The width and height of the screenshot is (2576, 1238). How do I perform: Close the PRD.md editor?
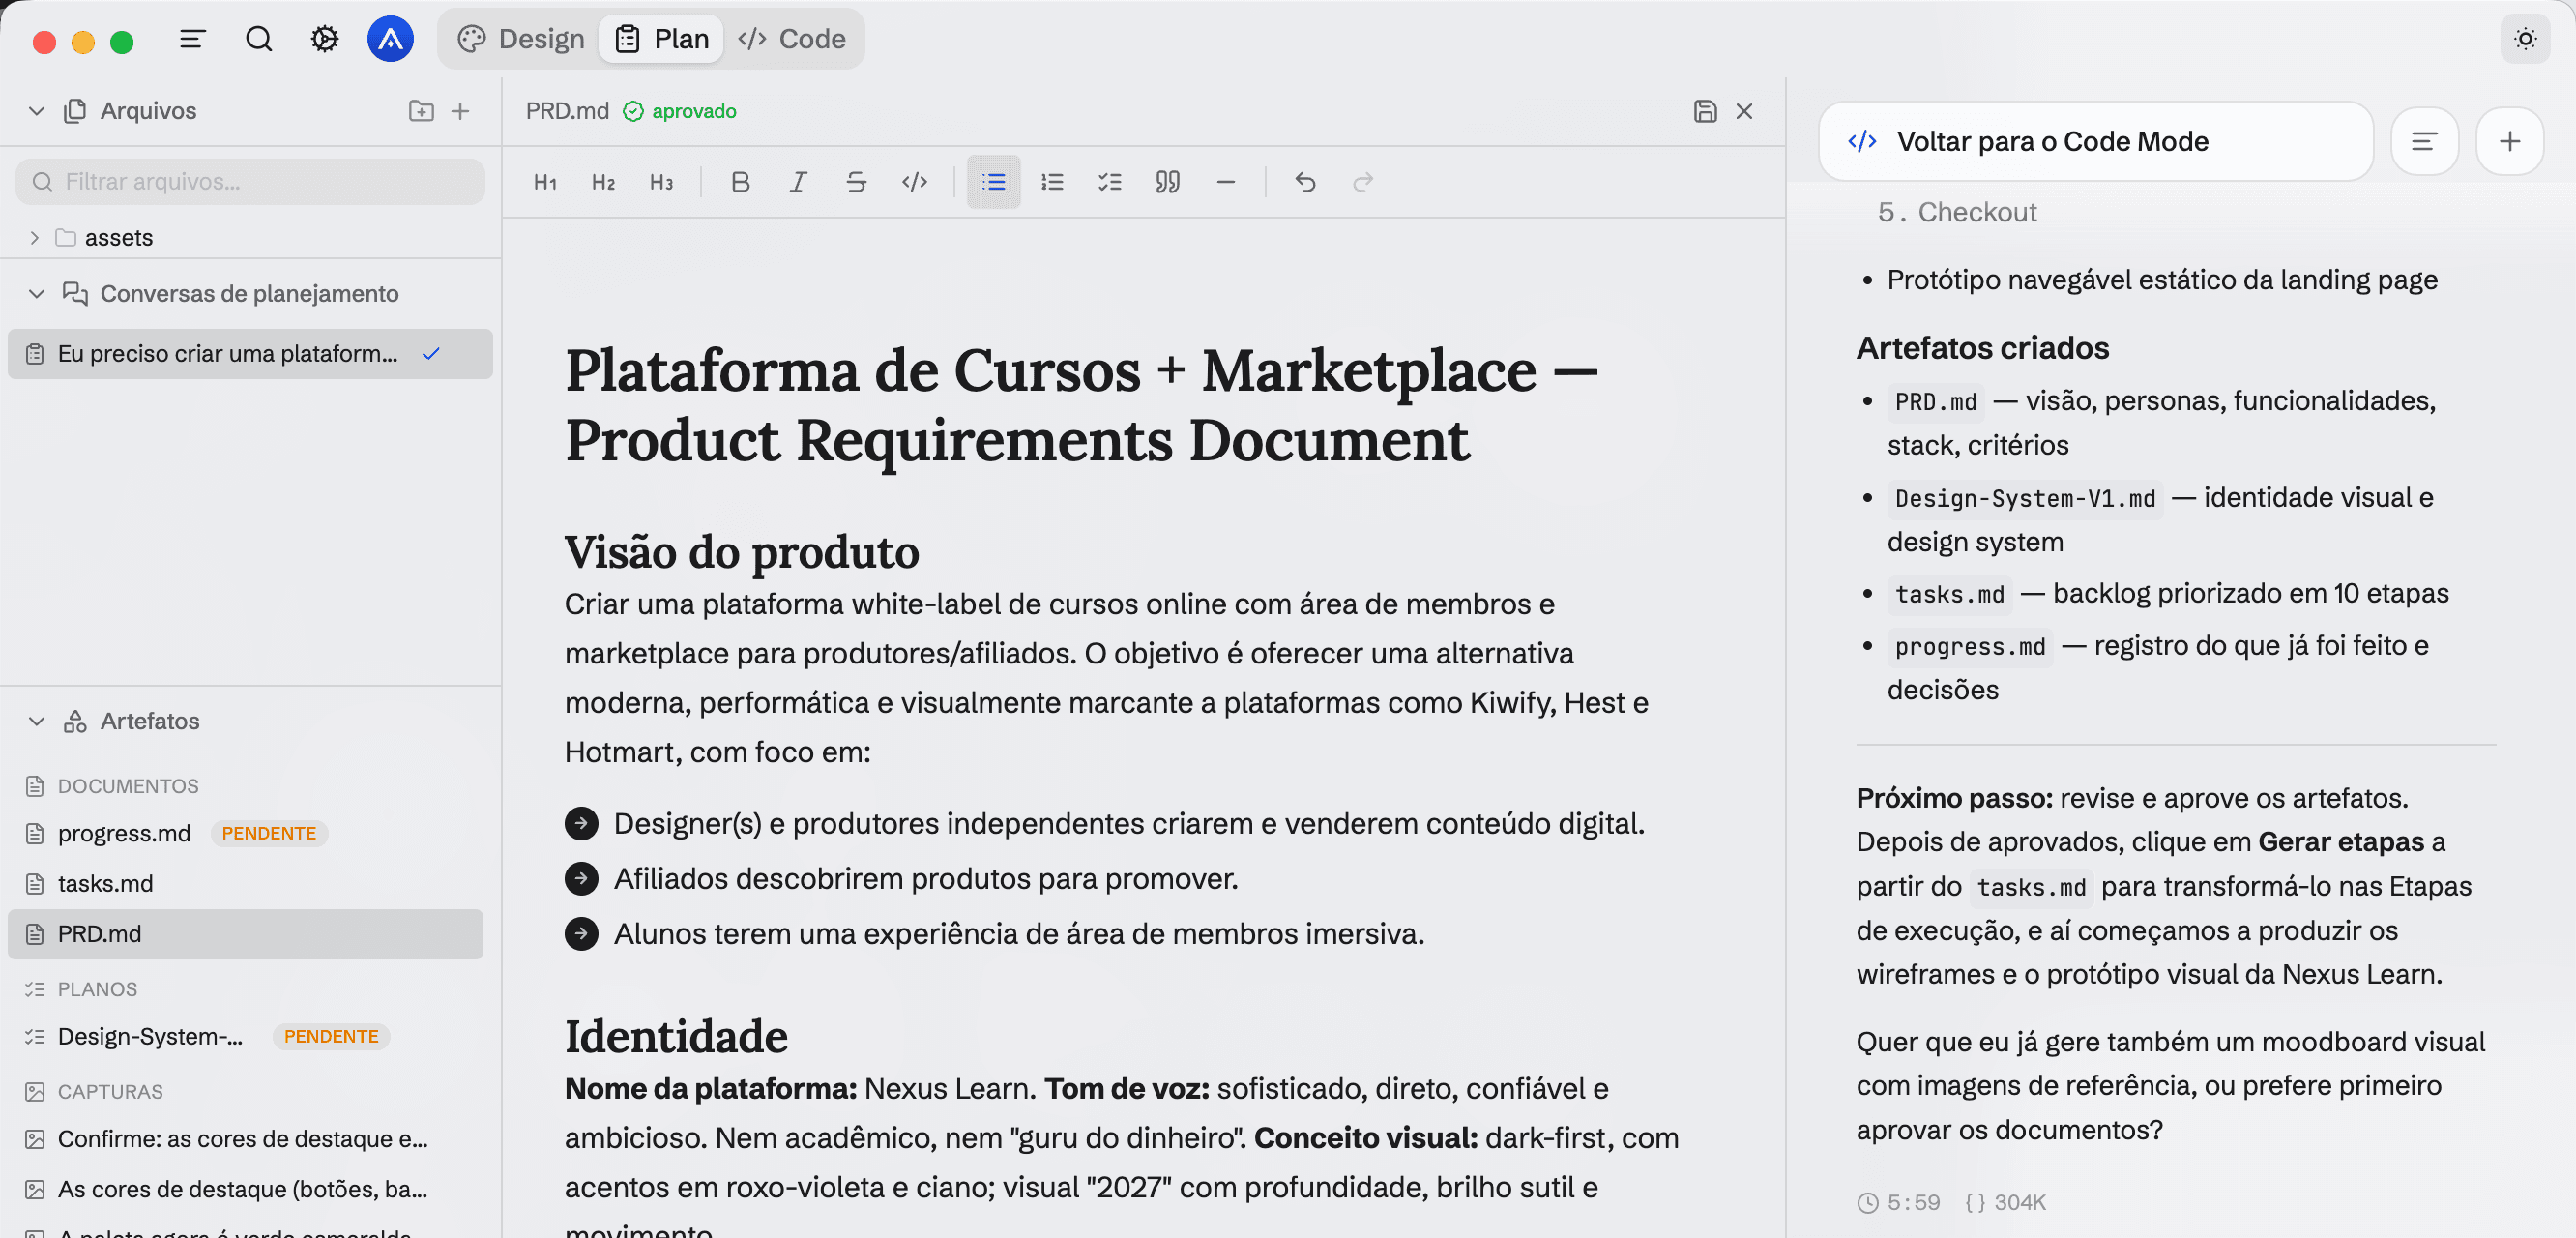point(1744,111)
